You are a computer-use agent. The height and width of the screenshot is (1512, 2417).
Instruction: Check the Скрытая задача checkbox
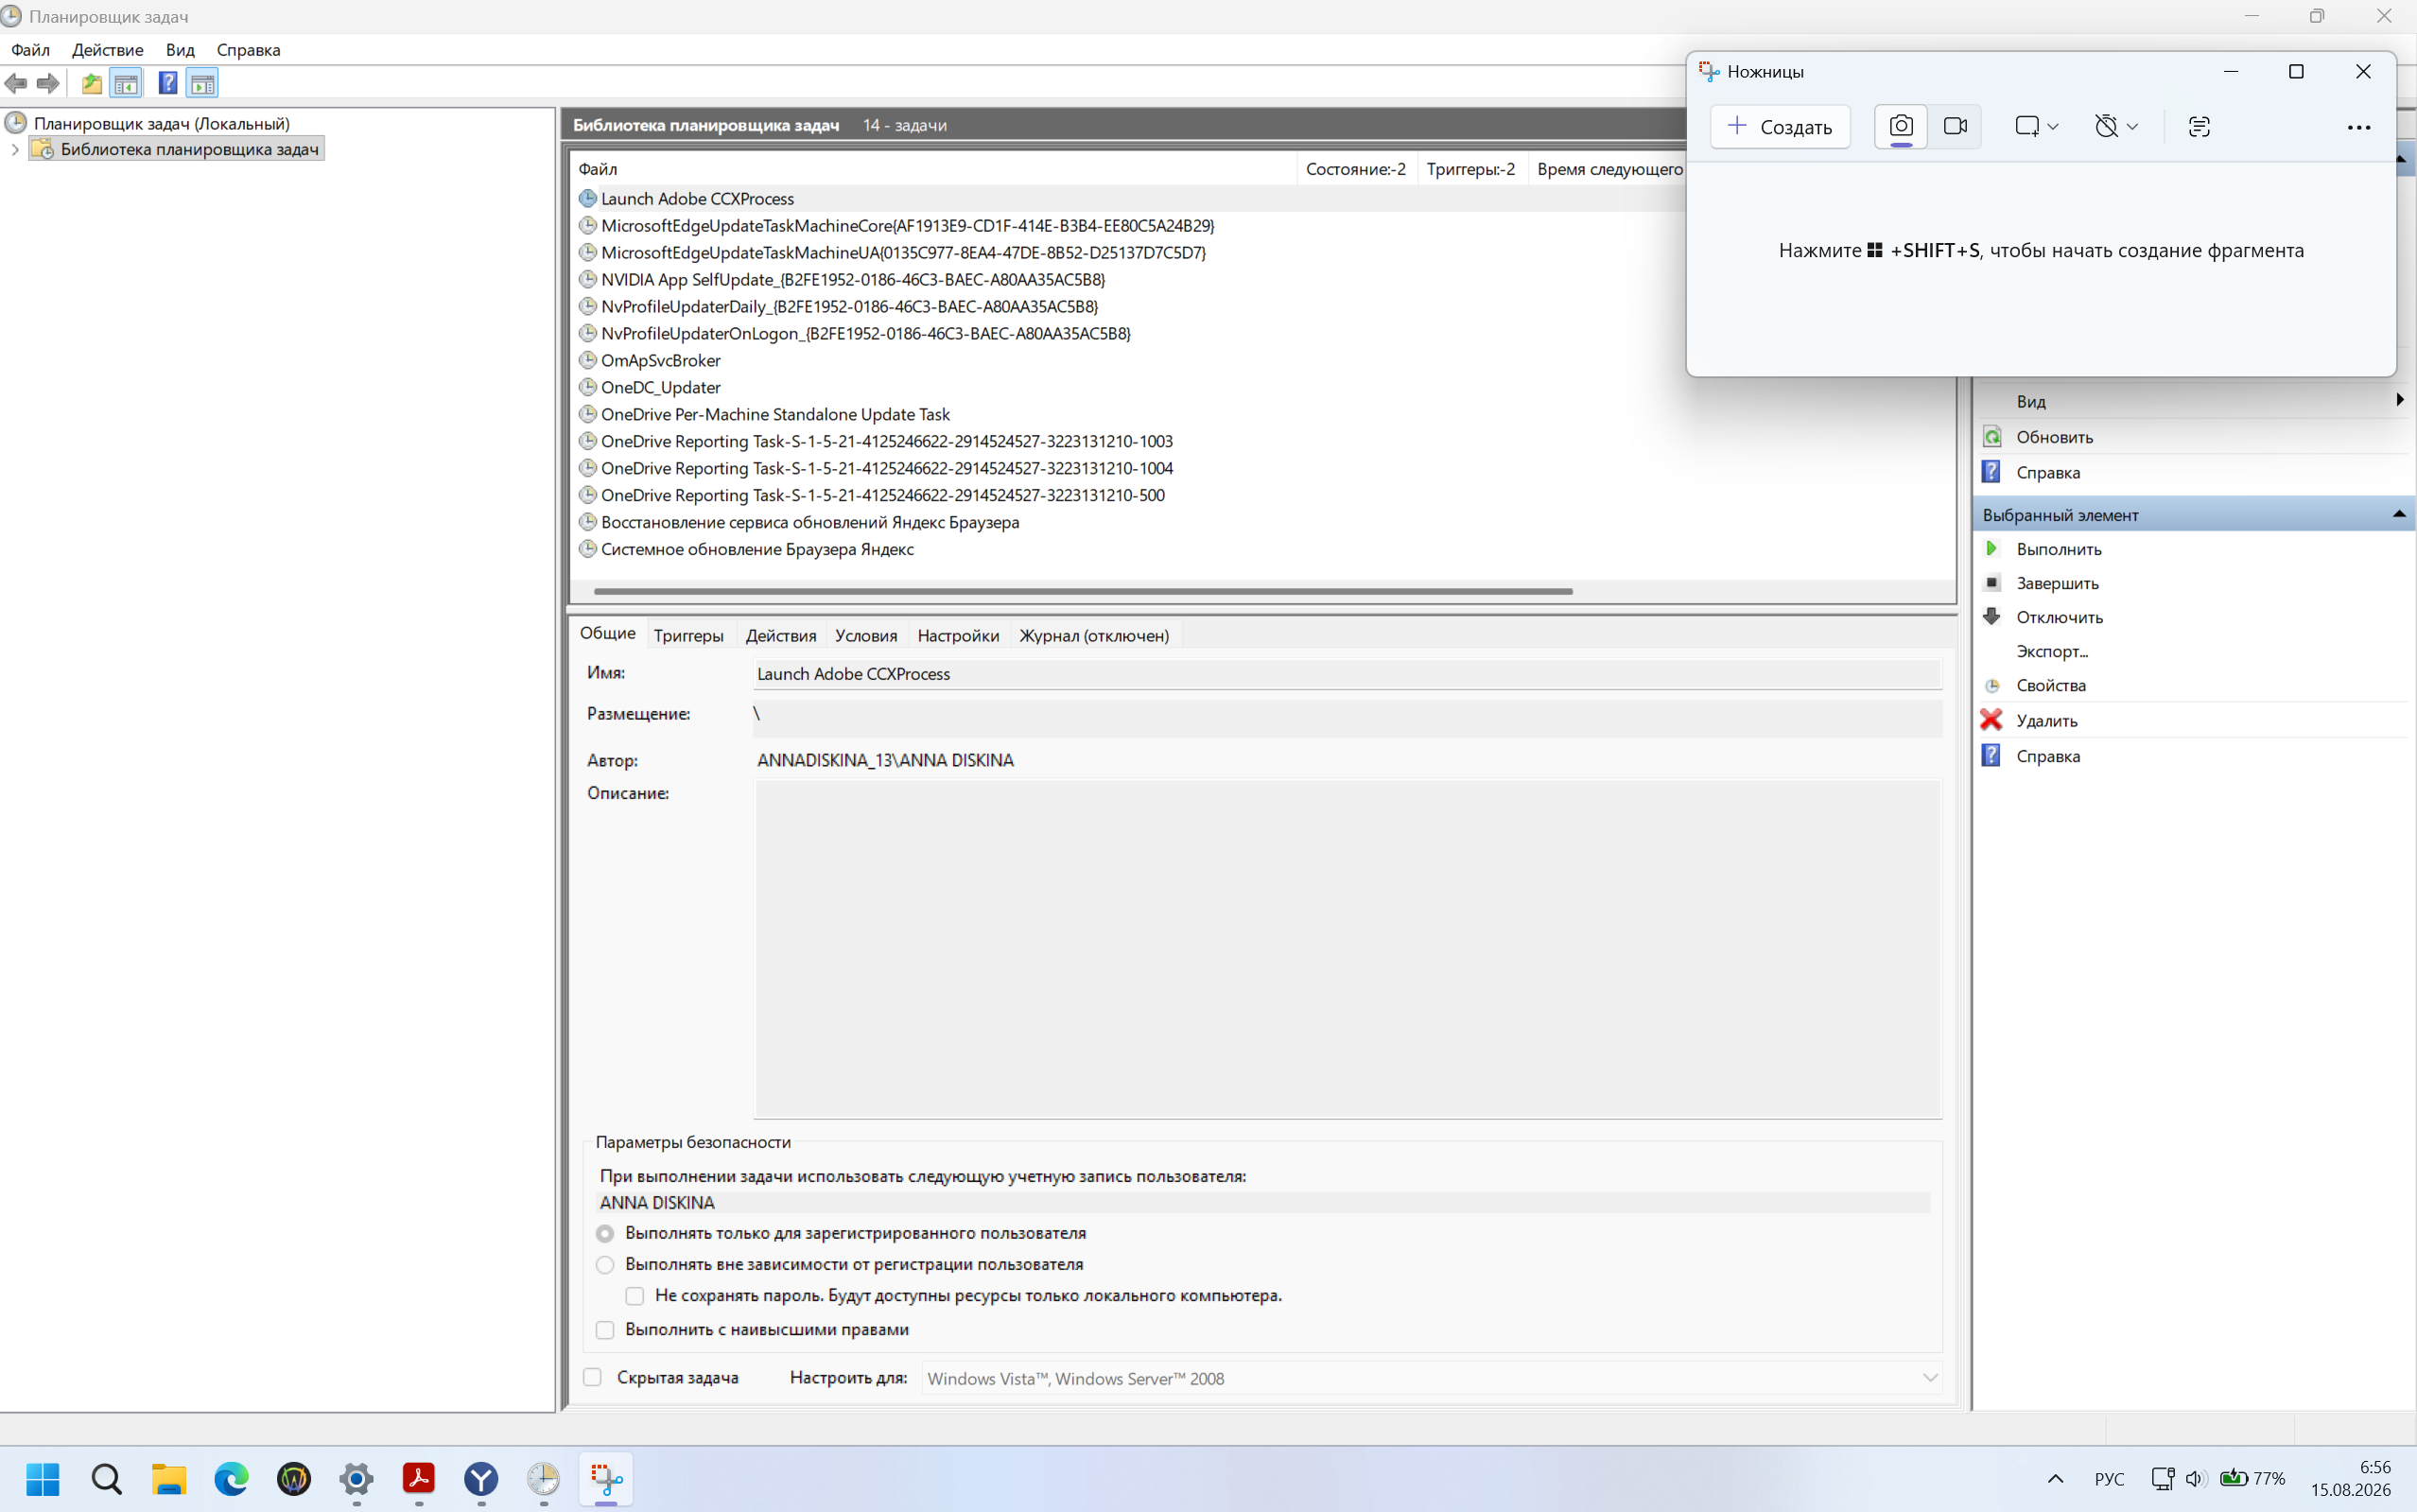click(593, 1377)
